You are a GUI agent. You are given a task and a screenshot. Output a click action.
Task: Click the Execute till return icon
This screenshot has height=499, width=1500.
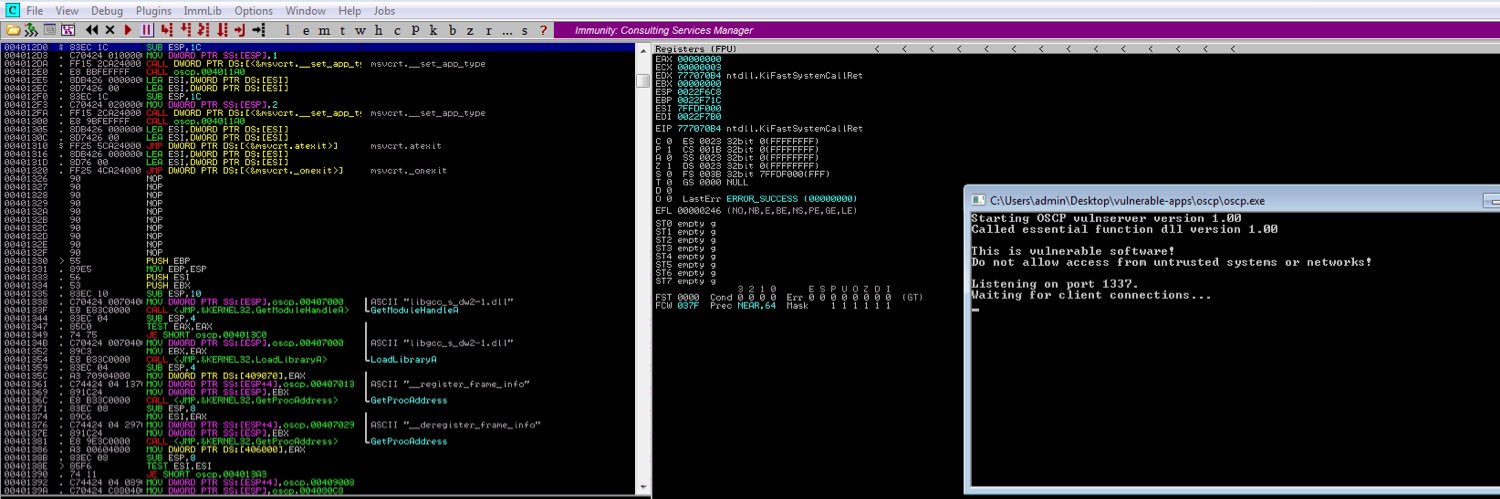pyautogui.click(x=240, y=30)
